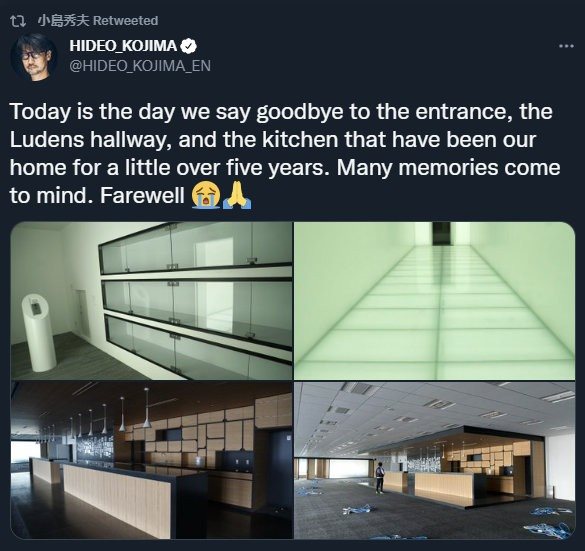
Task: Click the retweet arrows icon
Action: 18,21
